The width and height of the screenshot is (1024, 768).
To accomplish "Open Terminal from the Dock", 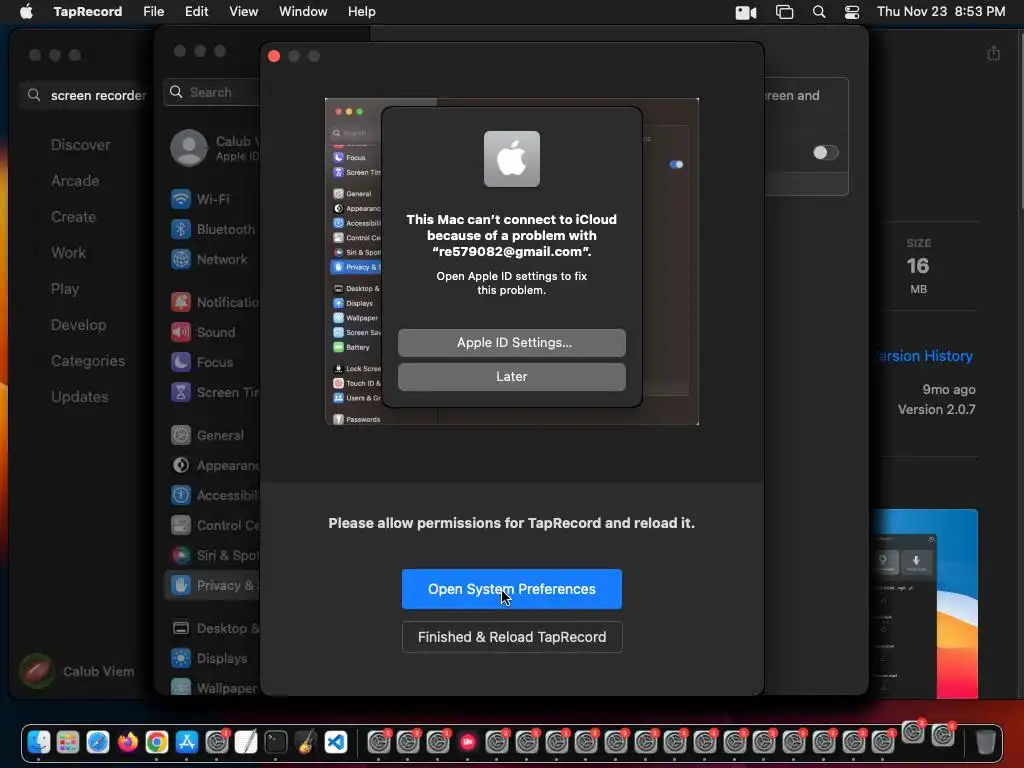I will pos(276,742).
